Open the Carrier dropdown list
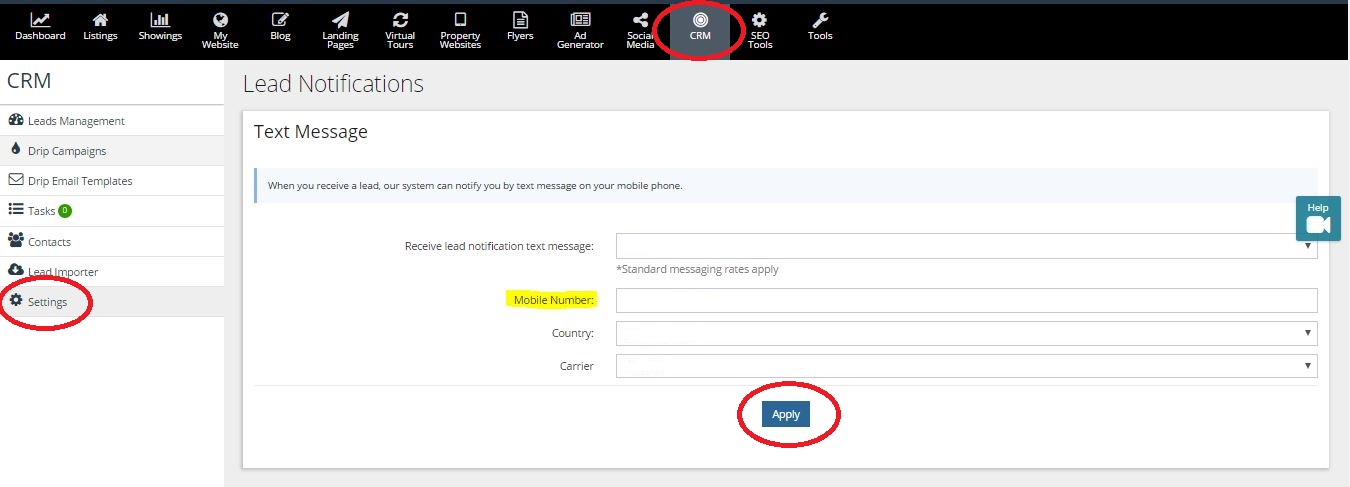The image size is (1350, 487). [x=965, y=366]
